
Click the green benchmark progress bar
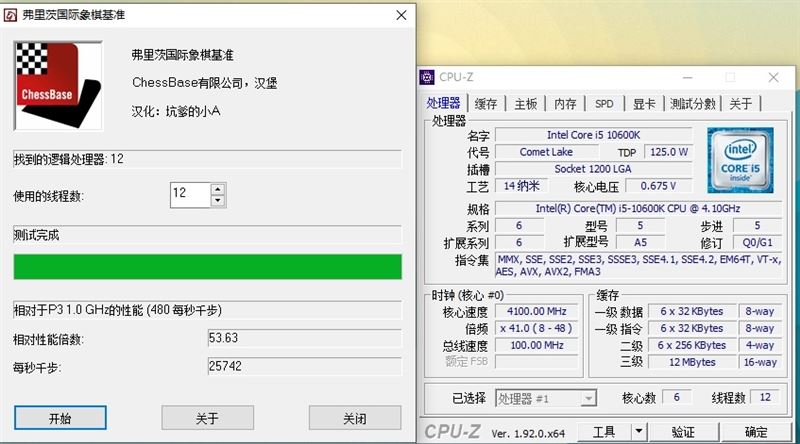[207, 266]
